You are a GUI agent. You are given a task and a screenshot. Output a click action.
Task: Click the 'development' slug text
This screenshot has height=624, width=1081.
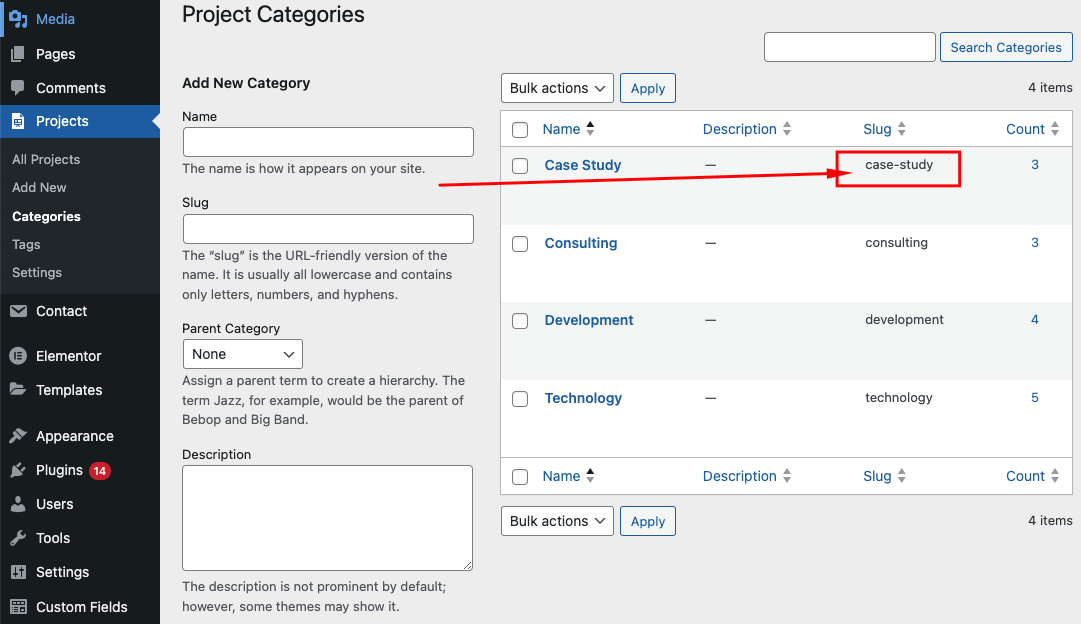point(905,320)
